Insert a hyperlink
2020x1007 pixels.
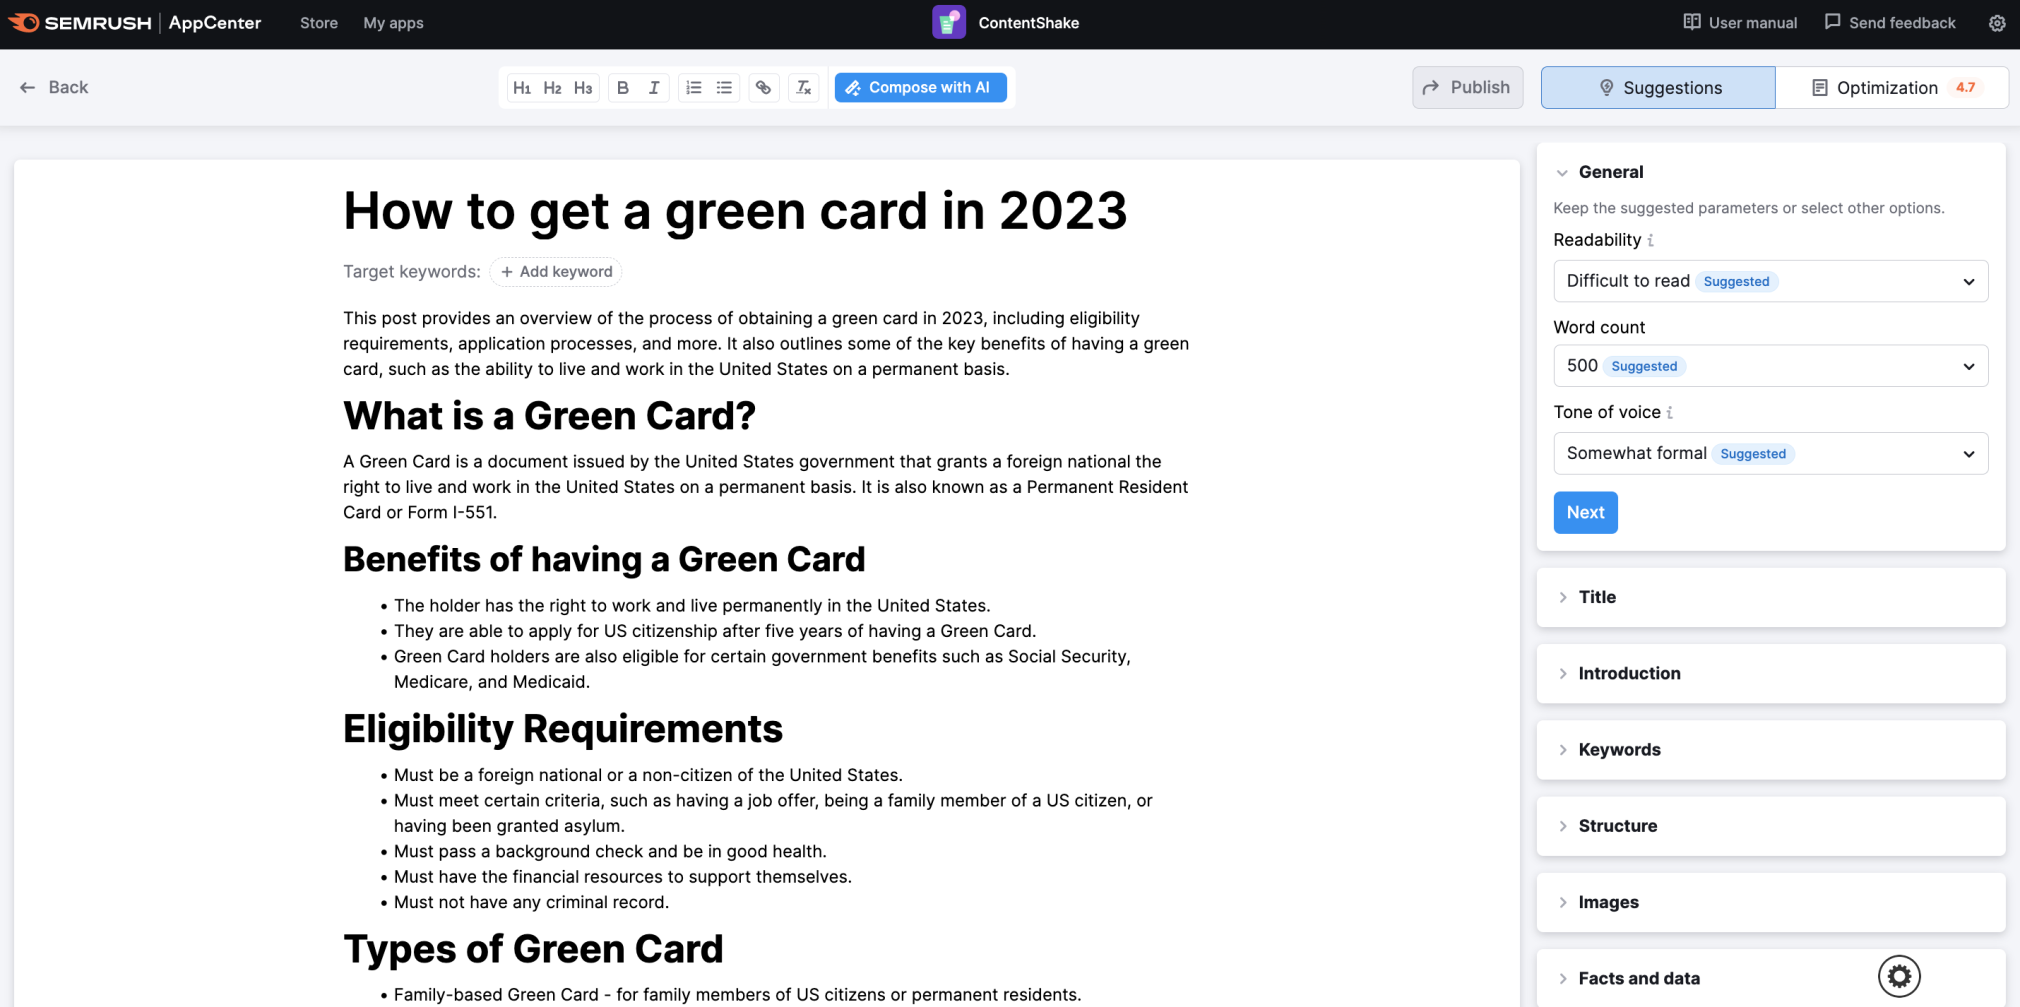(x=764, y=88)
